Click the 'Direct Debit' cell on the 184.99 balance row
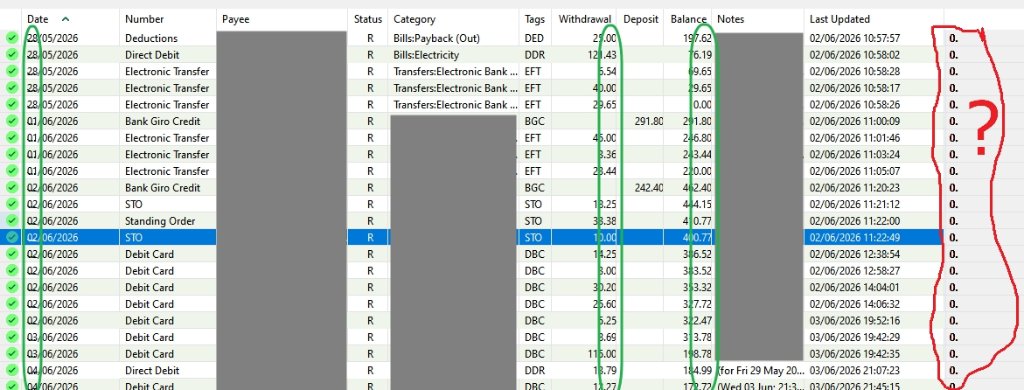Image resolution: width=1024 pixels, height=390 pixels. coord(152,370)
